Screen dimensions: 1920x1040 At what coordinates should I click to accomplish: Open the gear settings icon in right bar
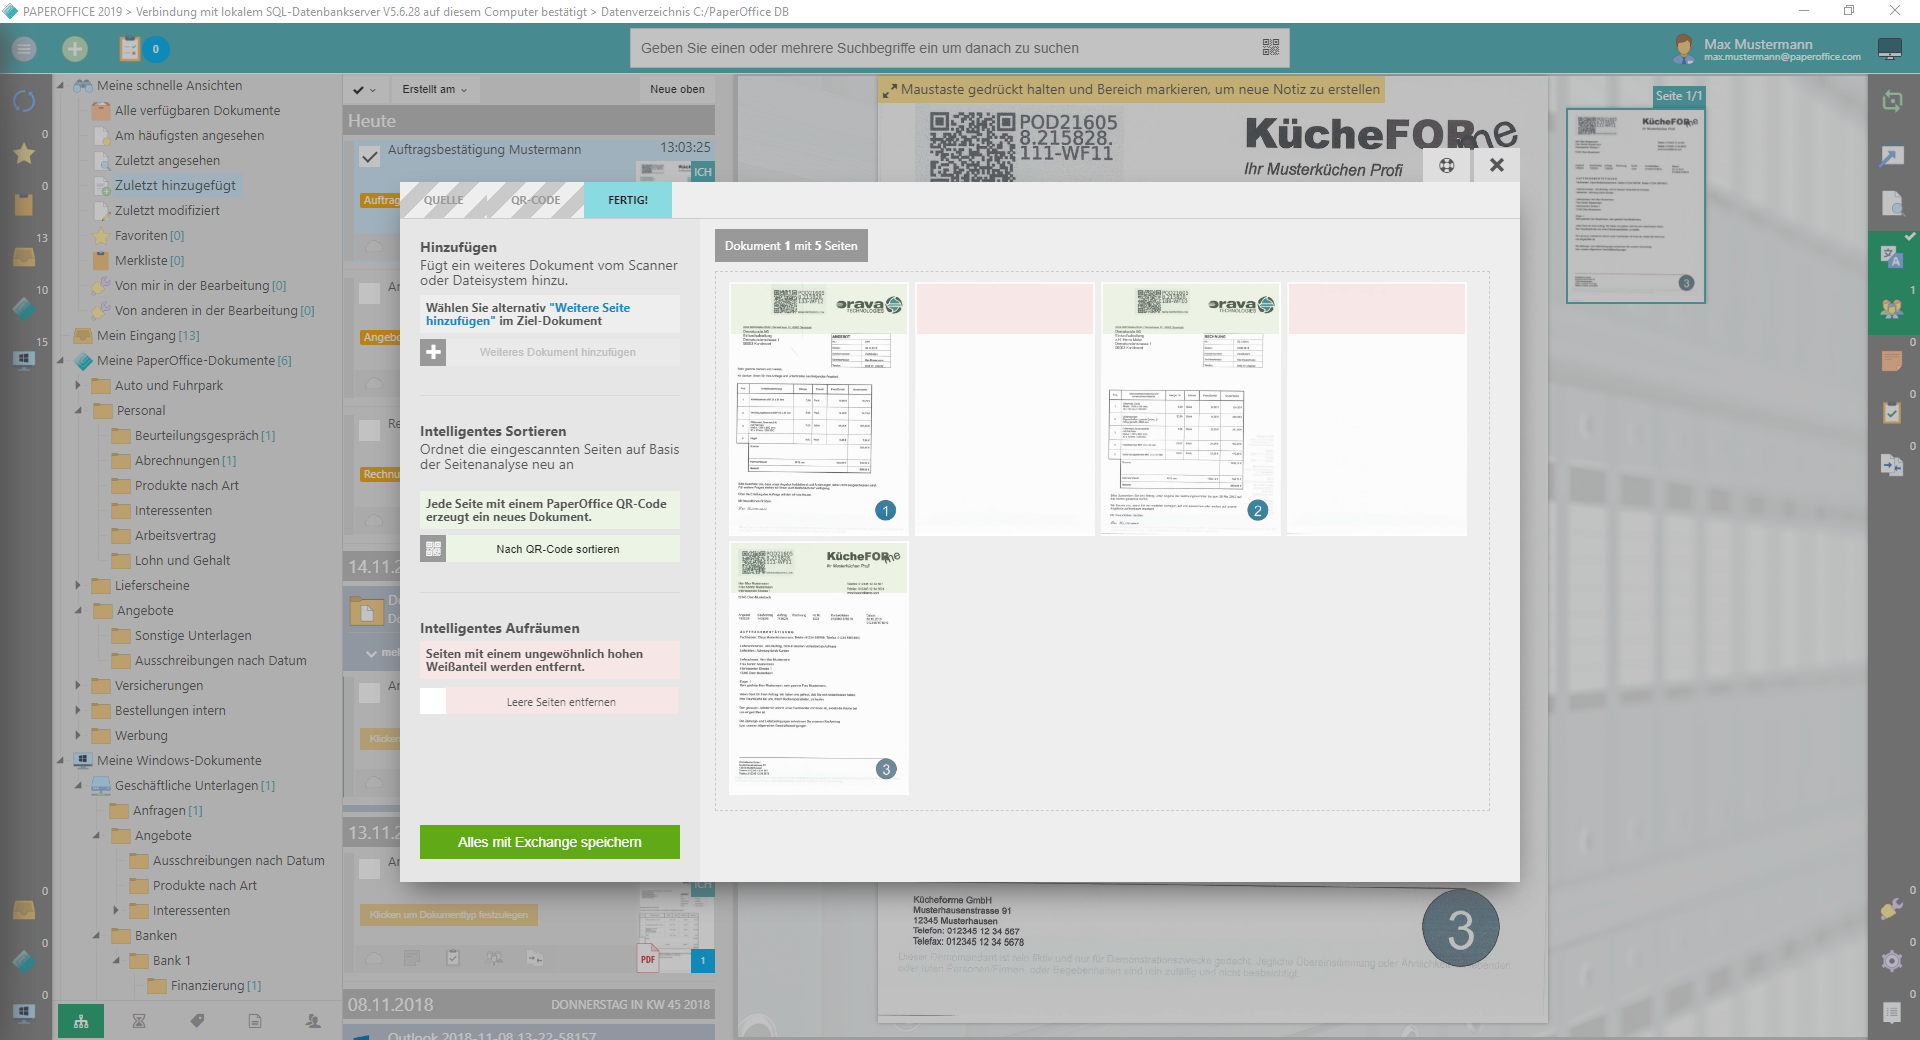pos(1892,961)
